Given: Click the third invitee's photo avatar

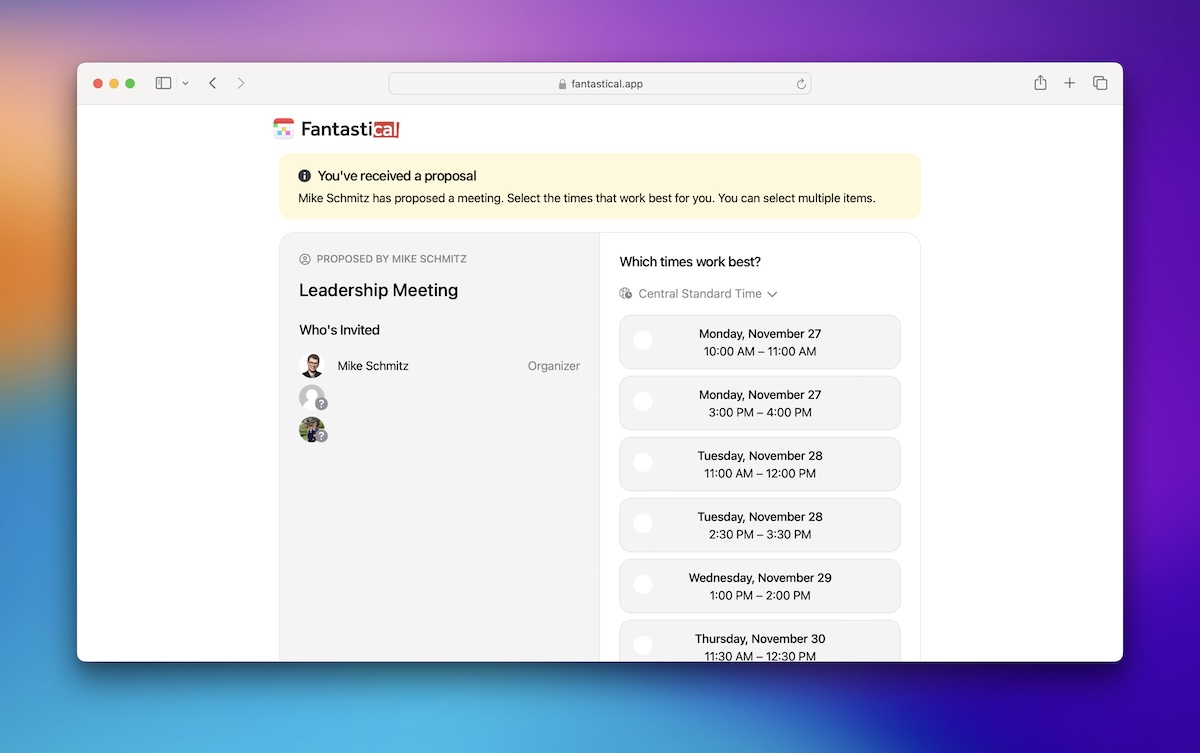Looking at the screenshot, I should coord(312,429).
